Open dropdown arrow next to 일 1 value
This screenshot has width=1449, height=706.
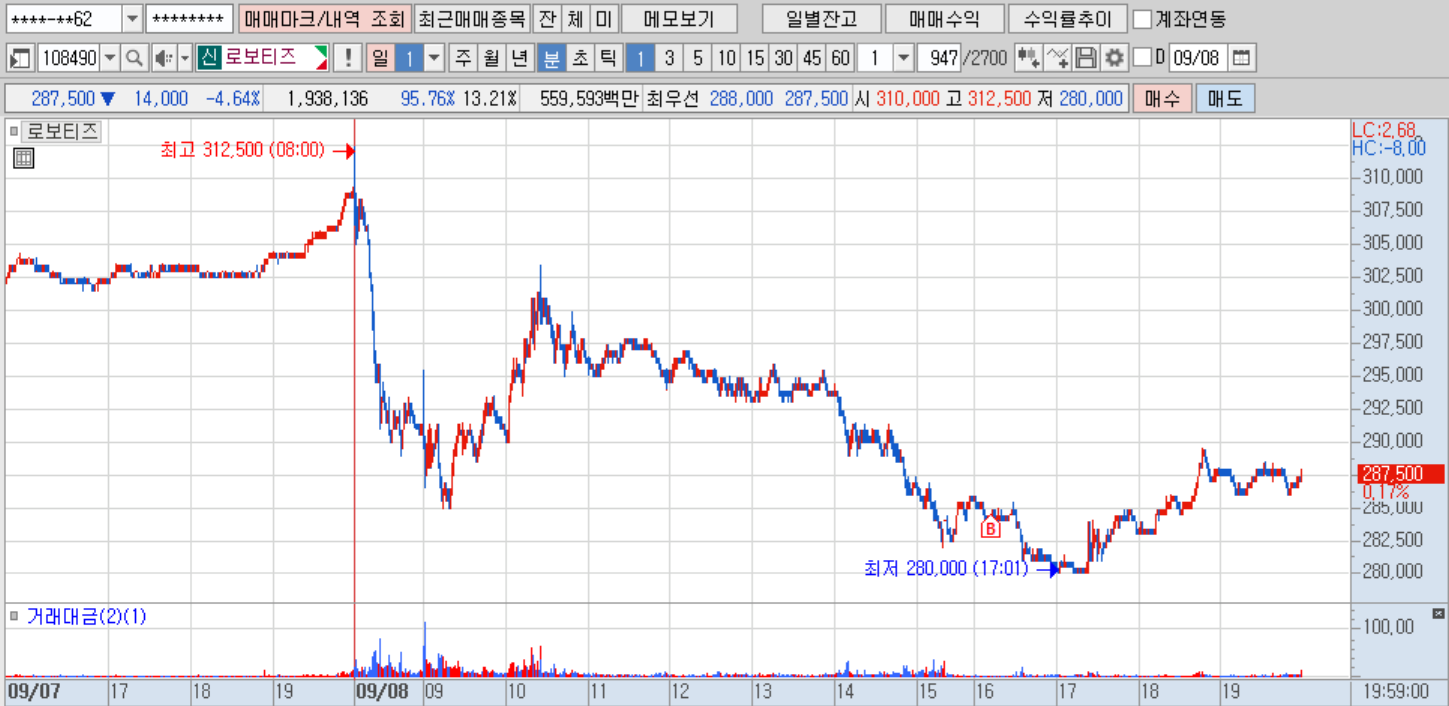click(434, 58)
